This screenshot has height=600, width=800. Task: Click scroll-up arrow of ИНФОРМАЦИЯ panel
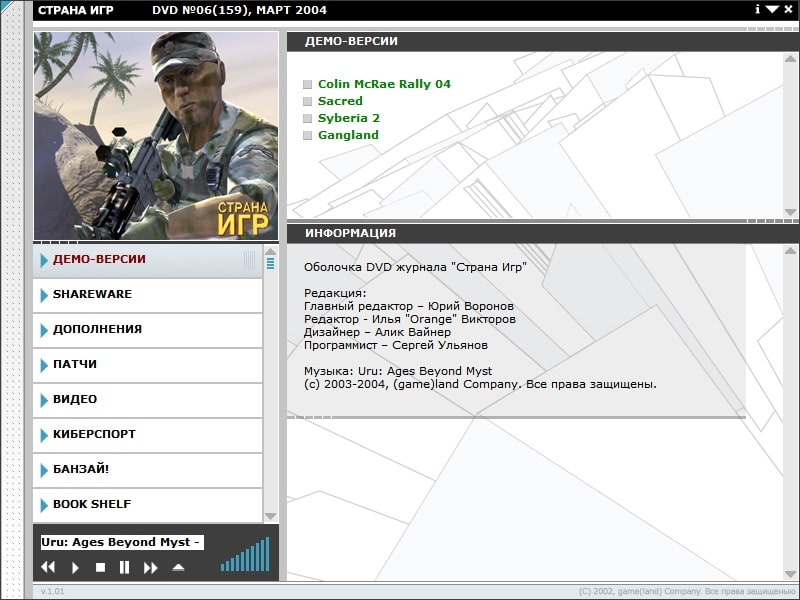(790, 251)
